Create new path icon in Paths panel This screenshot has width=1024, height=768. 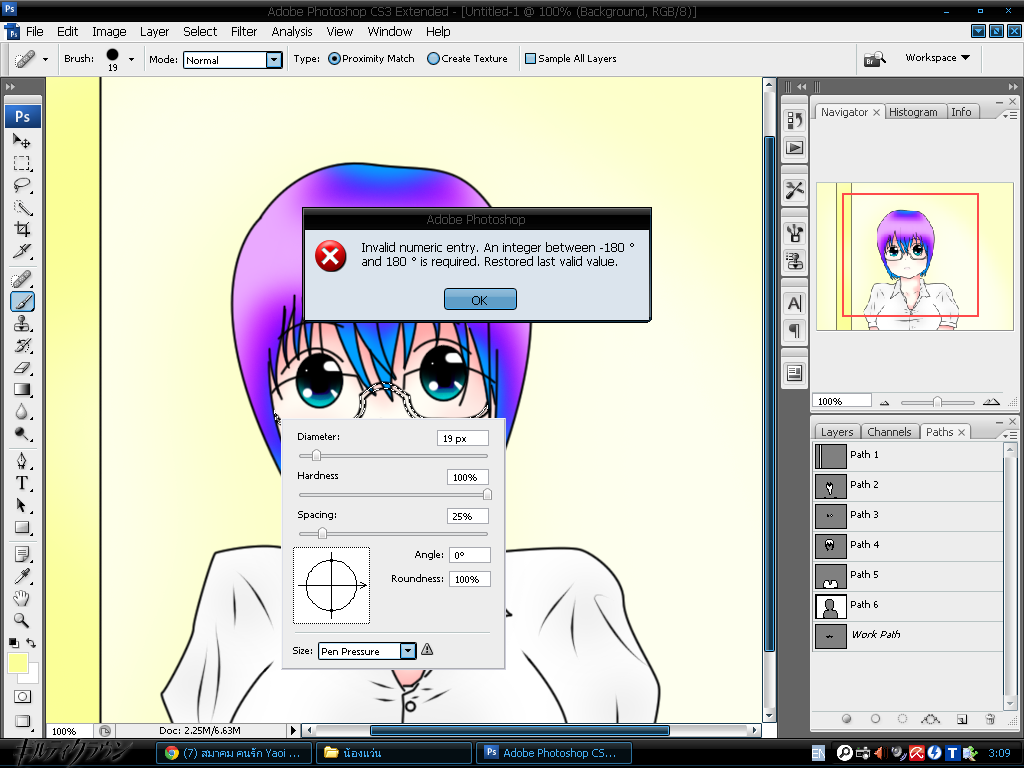coord(962,719)
